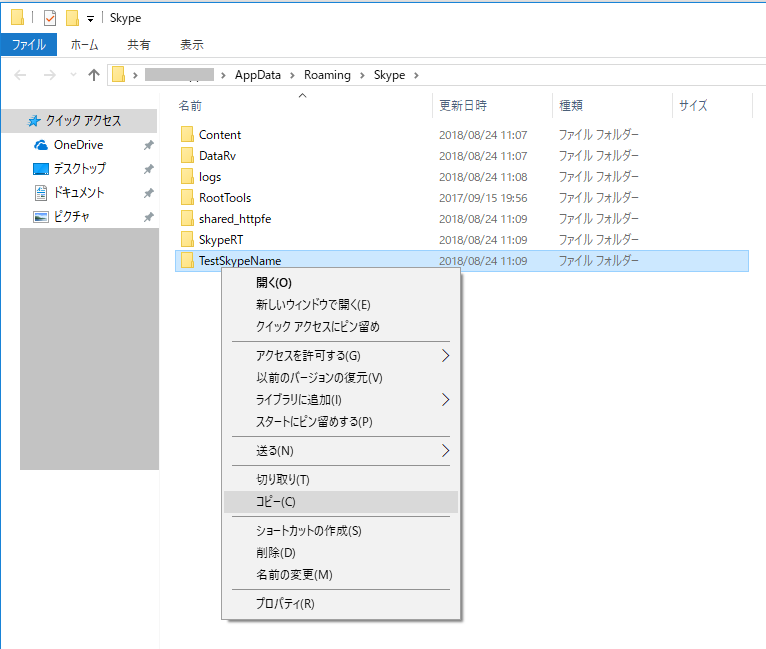Click the RootTools folder icon

click(187, 197)
